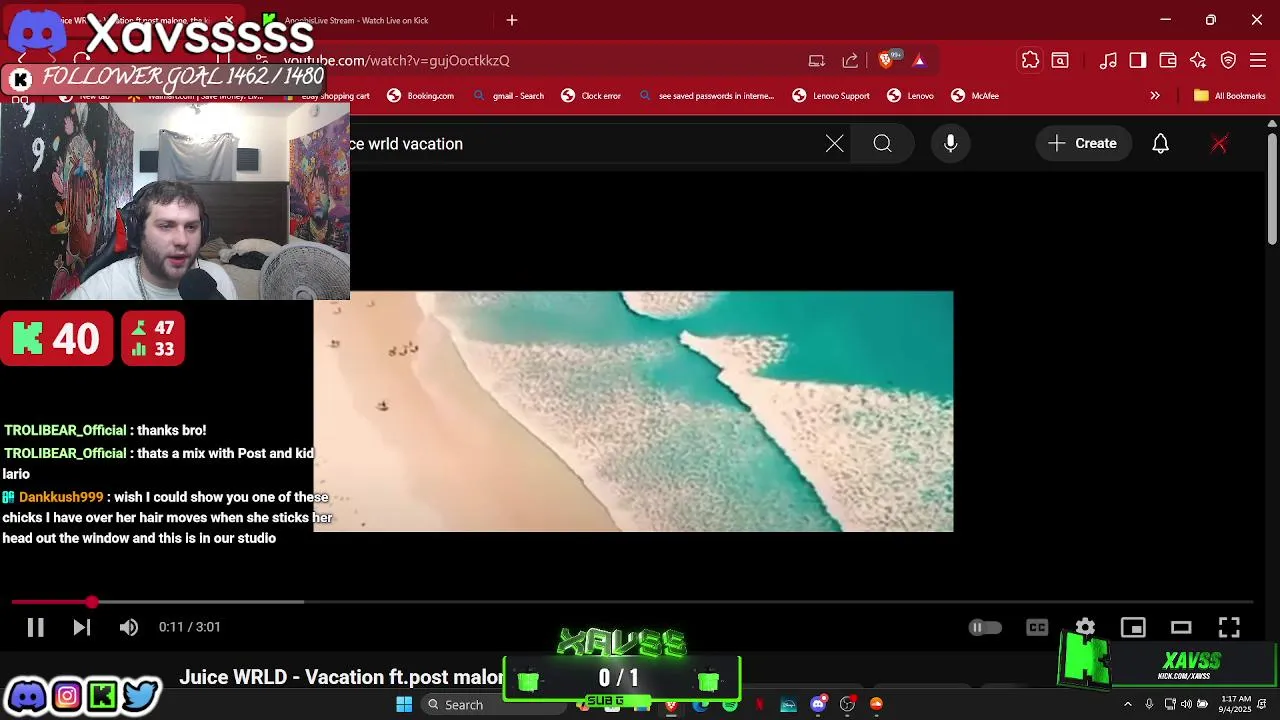The height and width of the screenshot is (720, 1280).
Task: Switch to miniplayer mode
Action: coord(1133,627)
